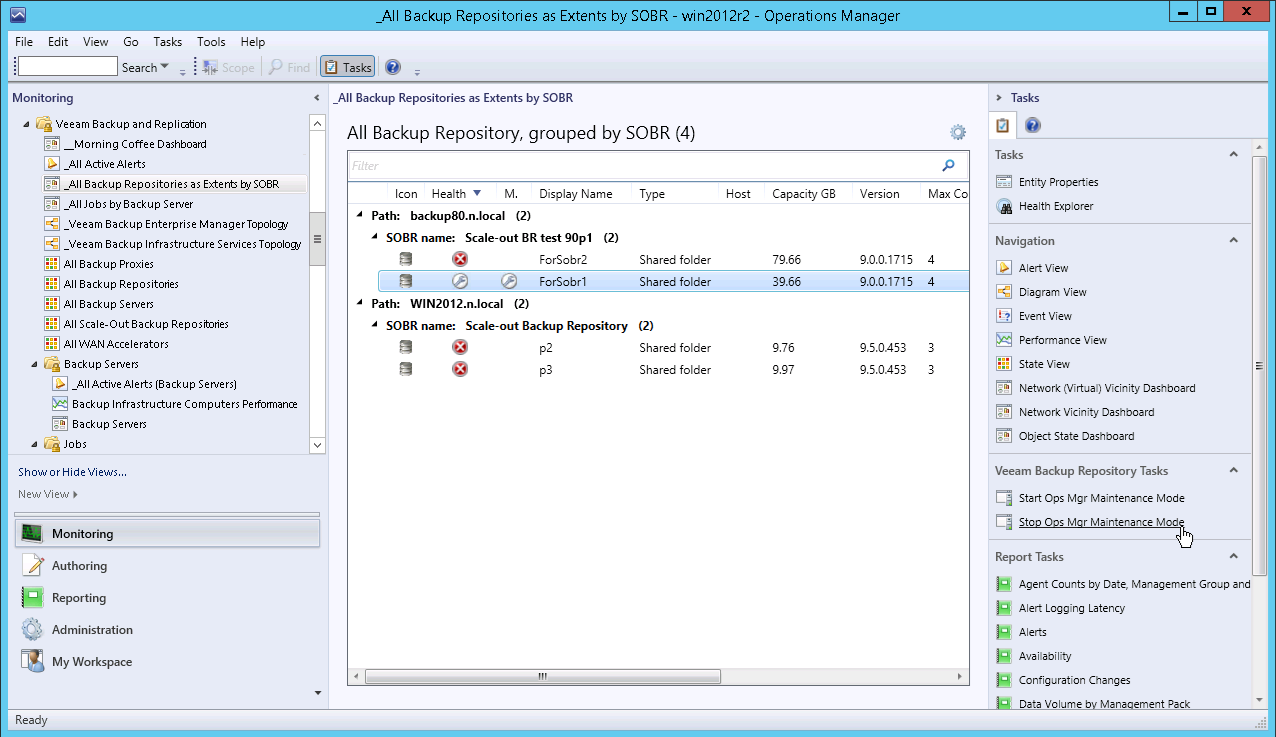Click the Administration gear icon

pos(33,630)
